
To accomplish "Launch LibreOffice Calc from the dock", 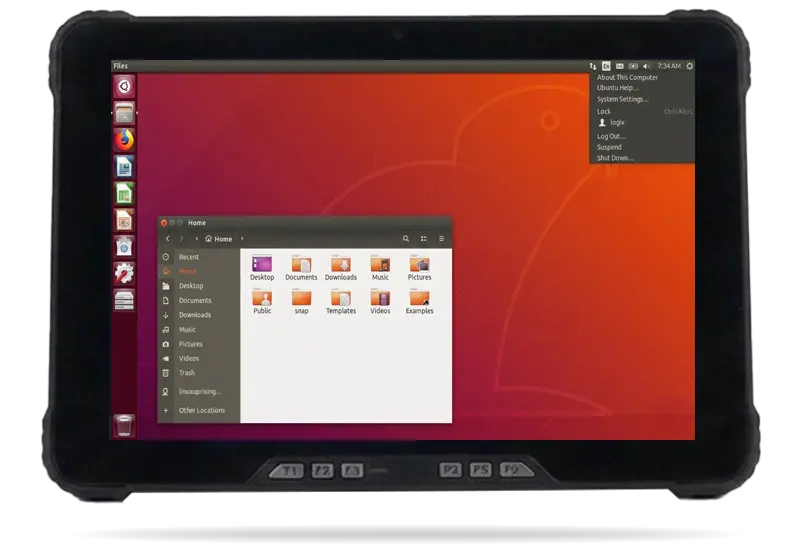I will point(124,193).
